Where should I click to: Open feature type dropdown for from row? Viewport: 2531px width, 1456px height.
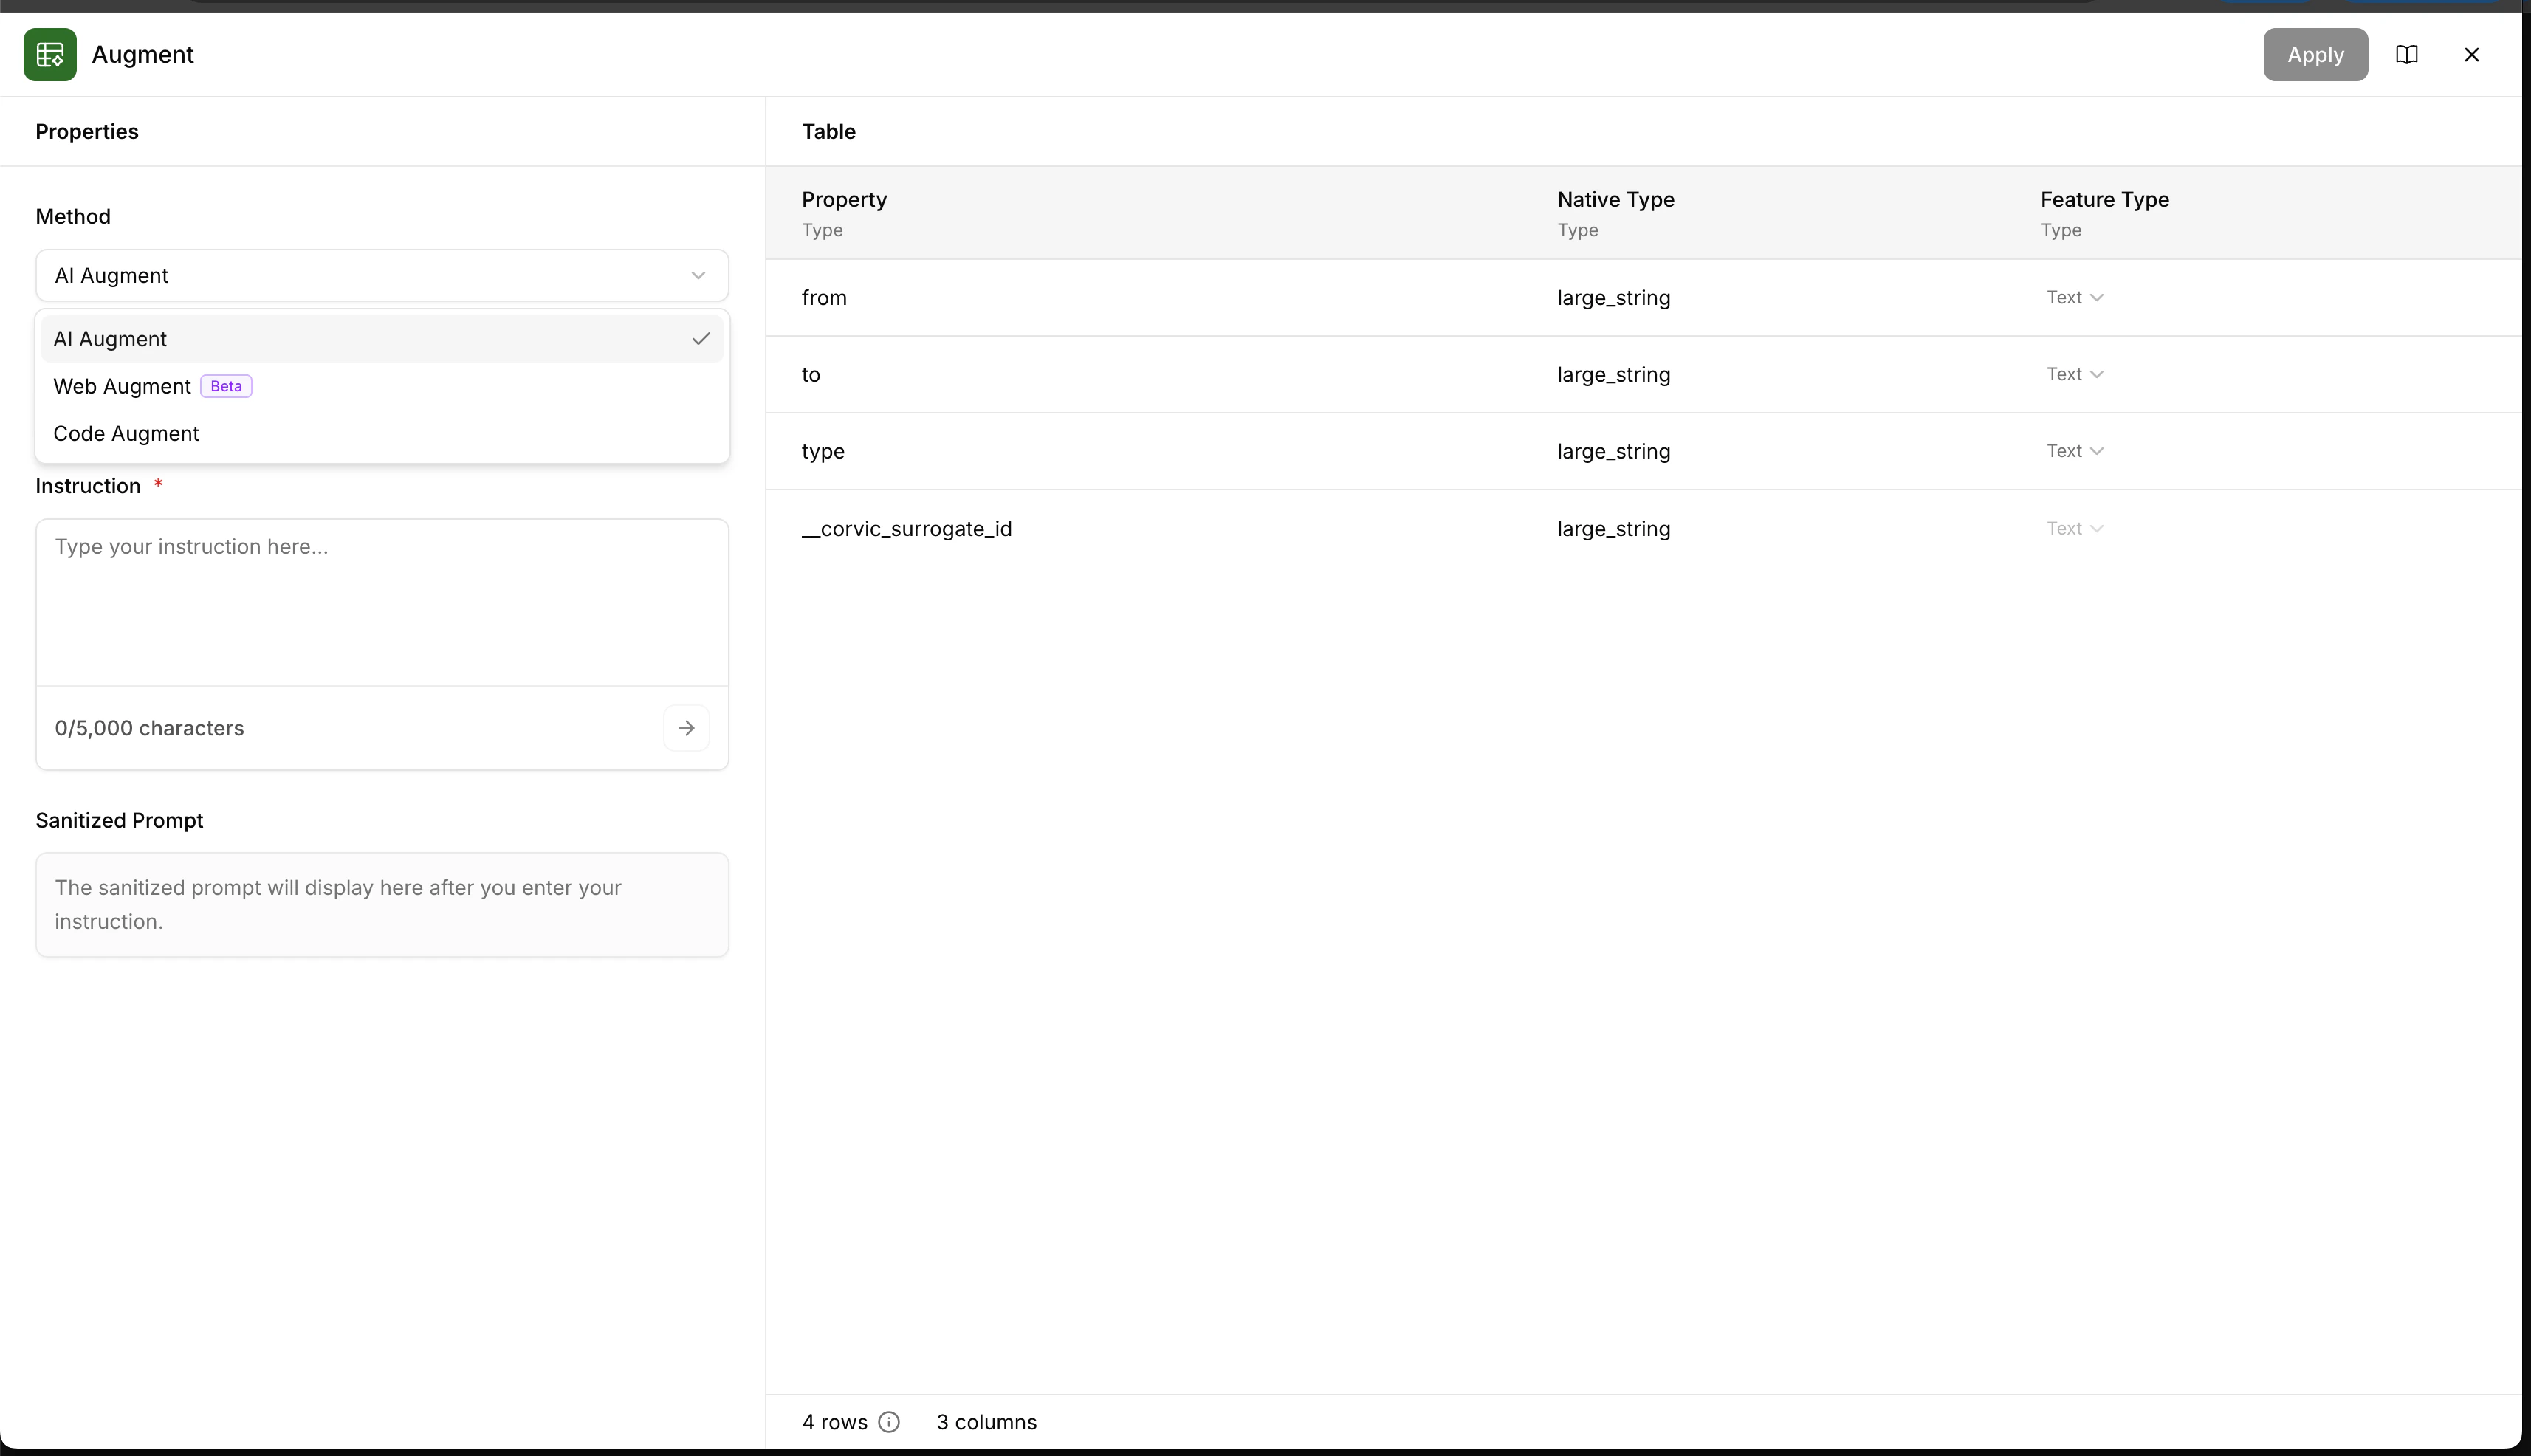coord(2074,296)
